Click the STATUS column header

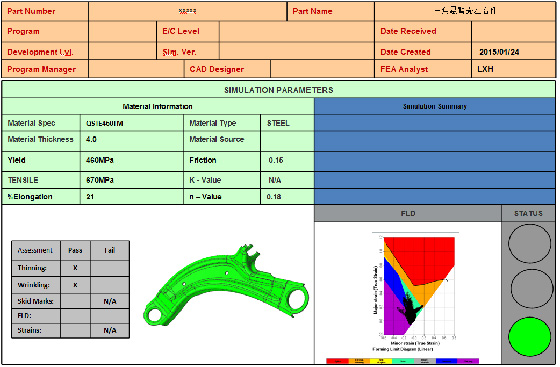[x=529, y=213]
